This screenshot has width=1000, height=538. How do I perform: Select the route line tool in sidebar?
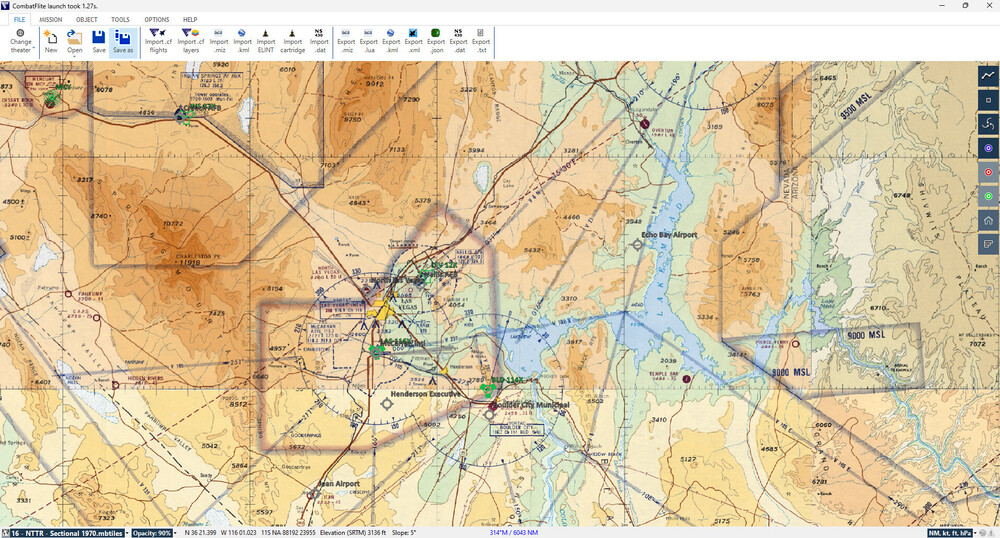(x=988, y=77)
